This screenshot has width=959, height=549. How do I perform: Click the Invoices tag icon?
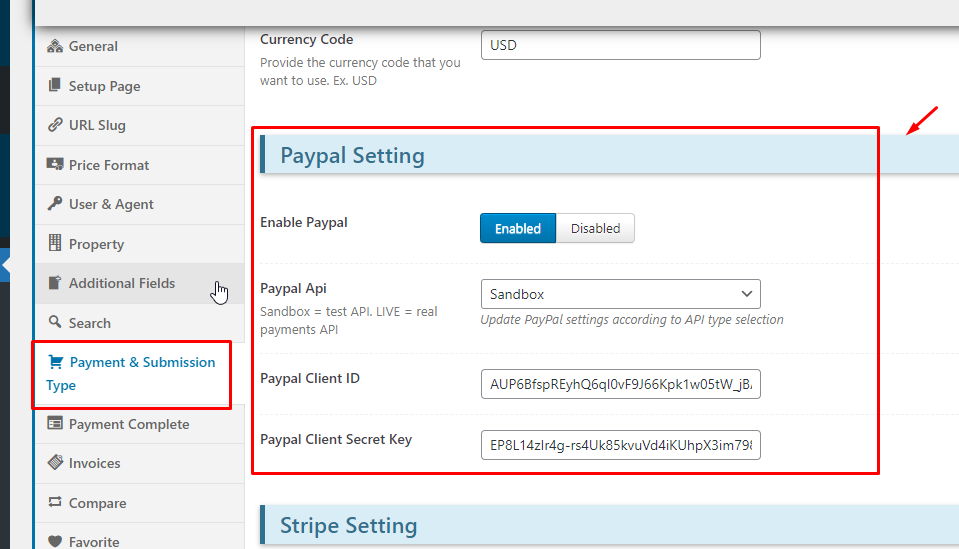pyautogui.click(x=55, y=462)
